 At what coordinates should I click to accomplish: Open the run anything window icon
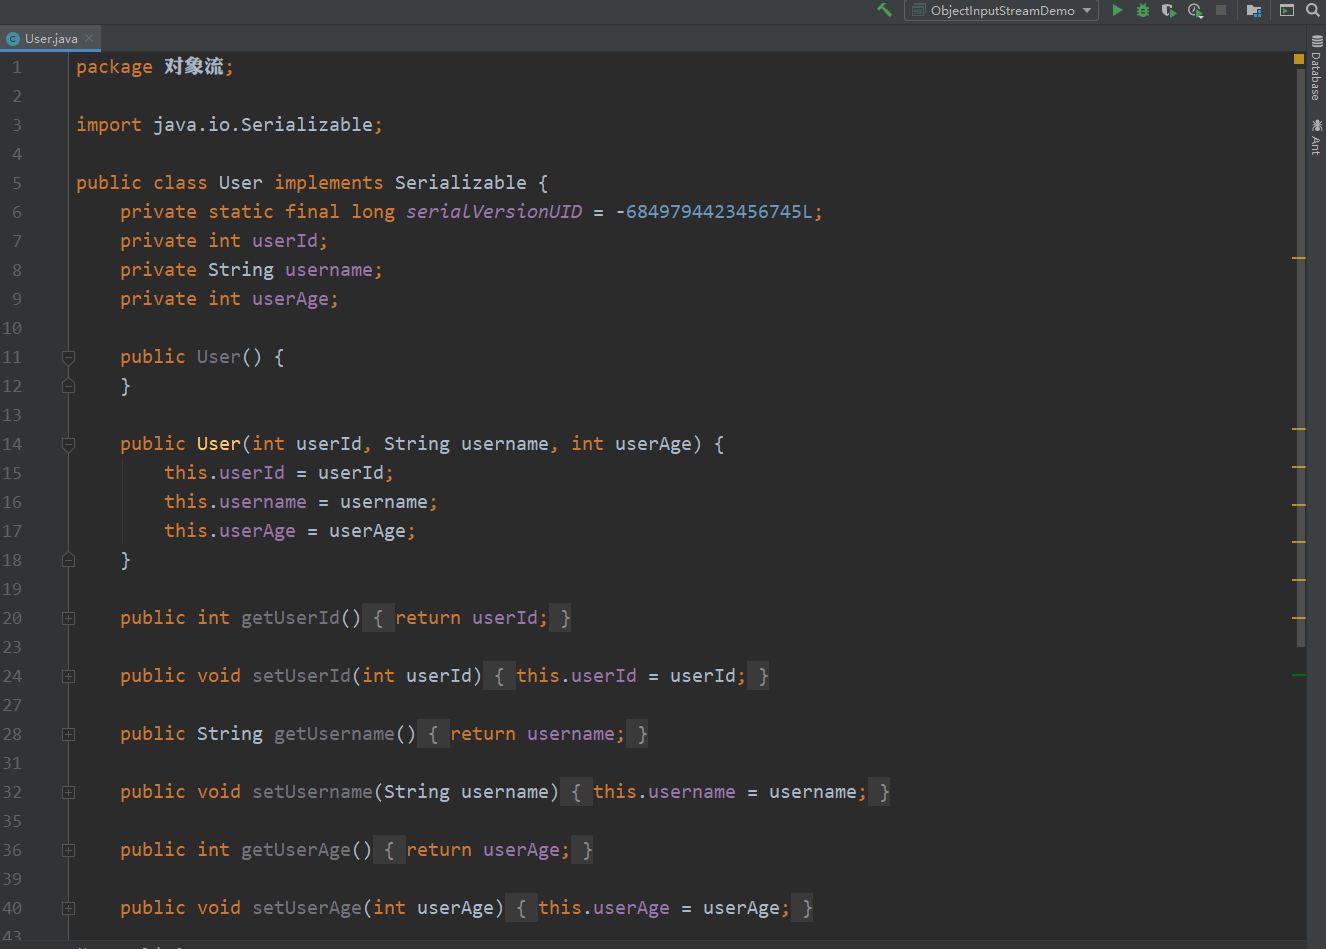(x=1287, y=10)
